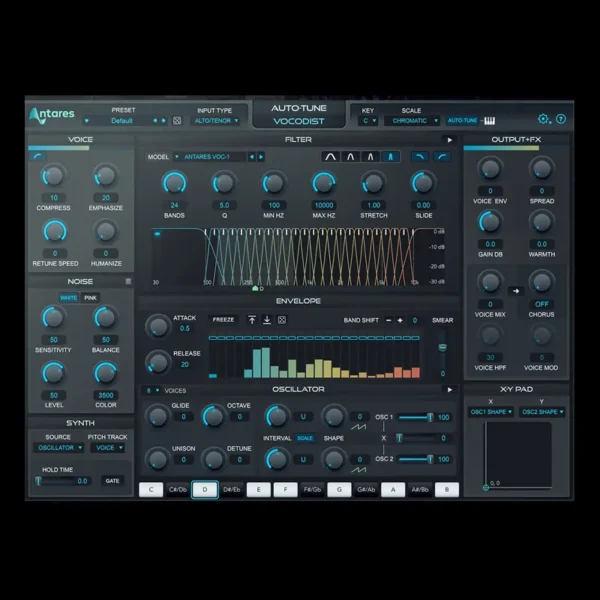Viewport: 600px width, 600px height.
Task: Click the Noise section power square icon
Action: 128,282
